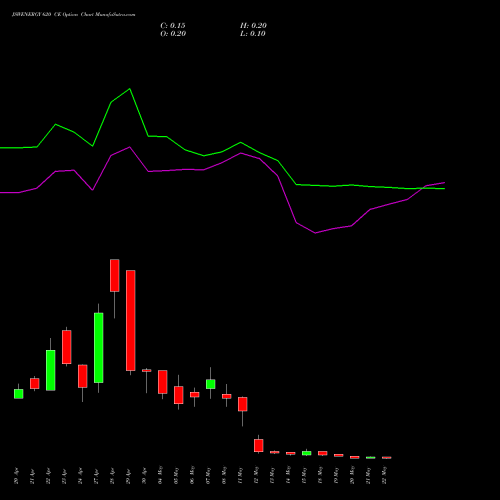Click the '30 Apr' date axis label
The height and width of the screenshot is (500, 500).
[x=145, y=477]
